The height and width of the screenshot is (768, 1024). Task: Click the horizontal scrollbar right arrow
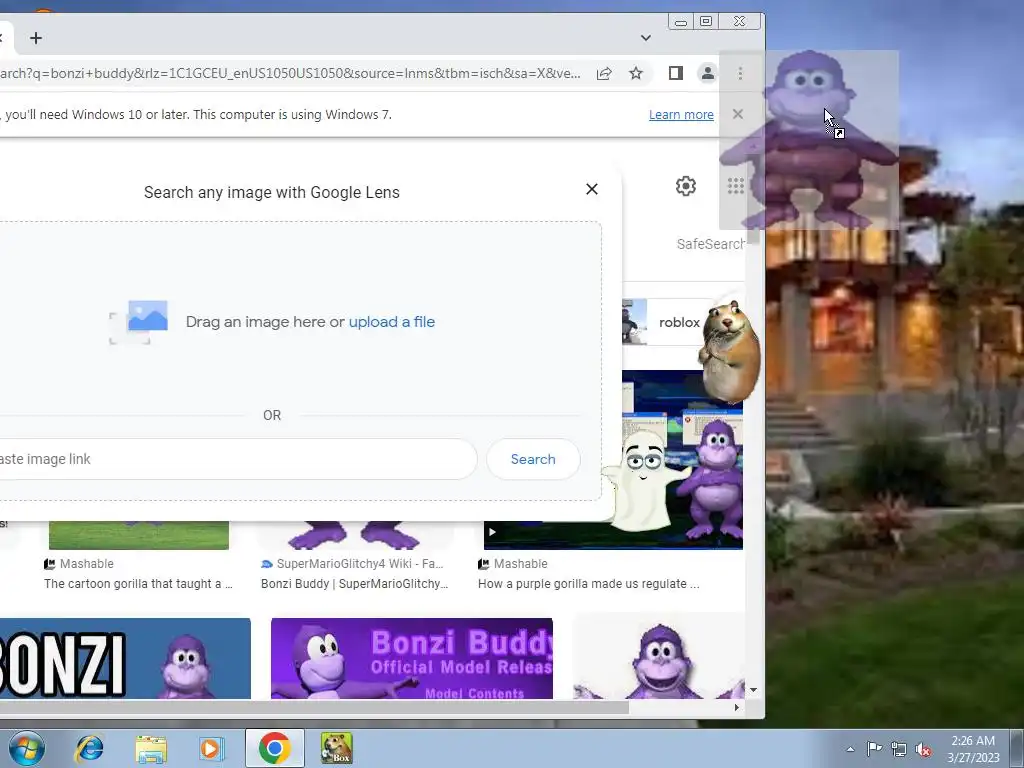pyautogui.click(x=737, y=707)
